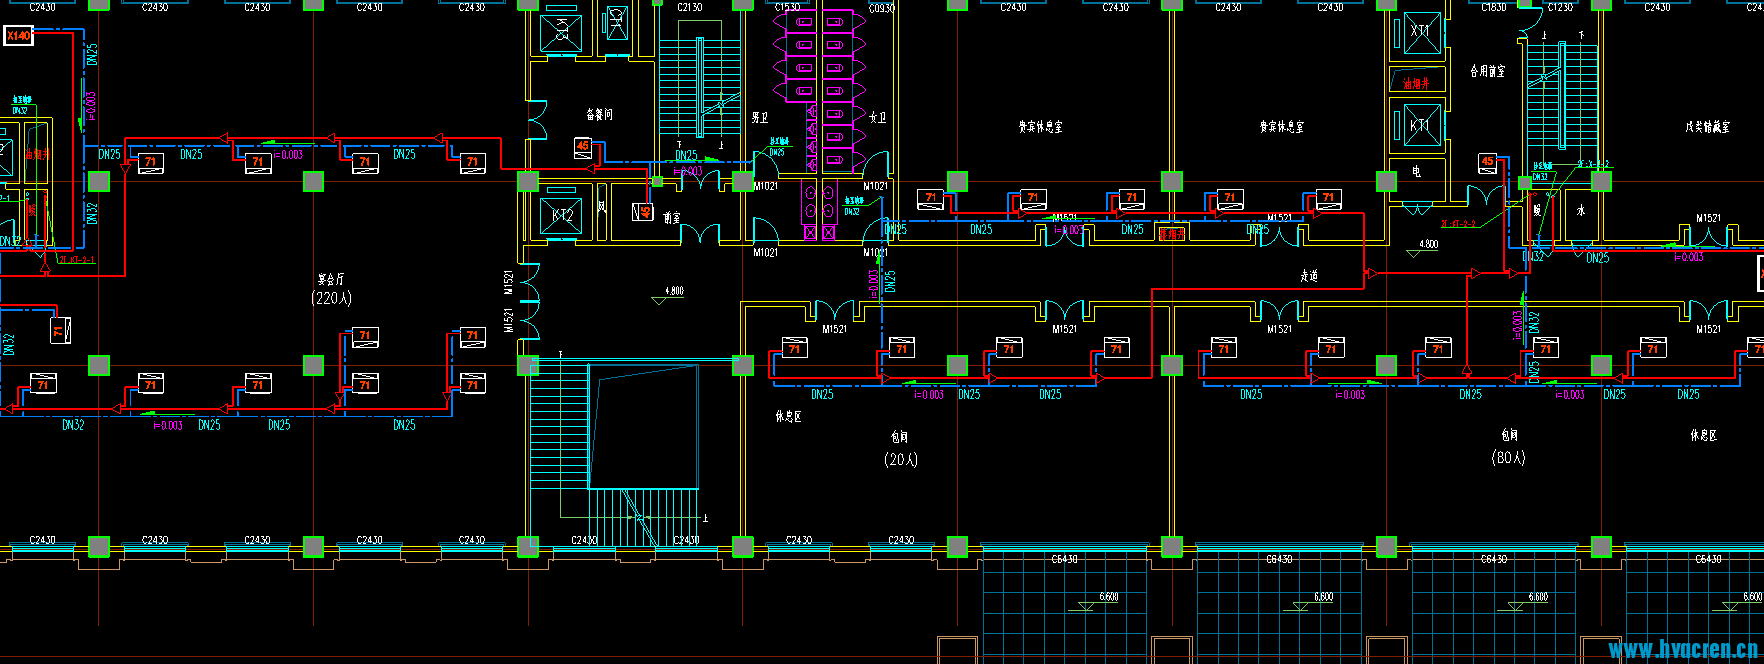Select the 包间 (80人) room label
The height and width of the screenshot is (664, 1764).
click(x=1509, y=446)
